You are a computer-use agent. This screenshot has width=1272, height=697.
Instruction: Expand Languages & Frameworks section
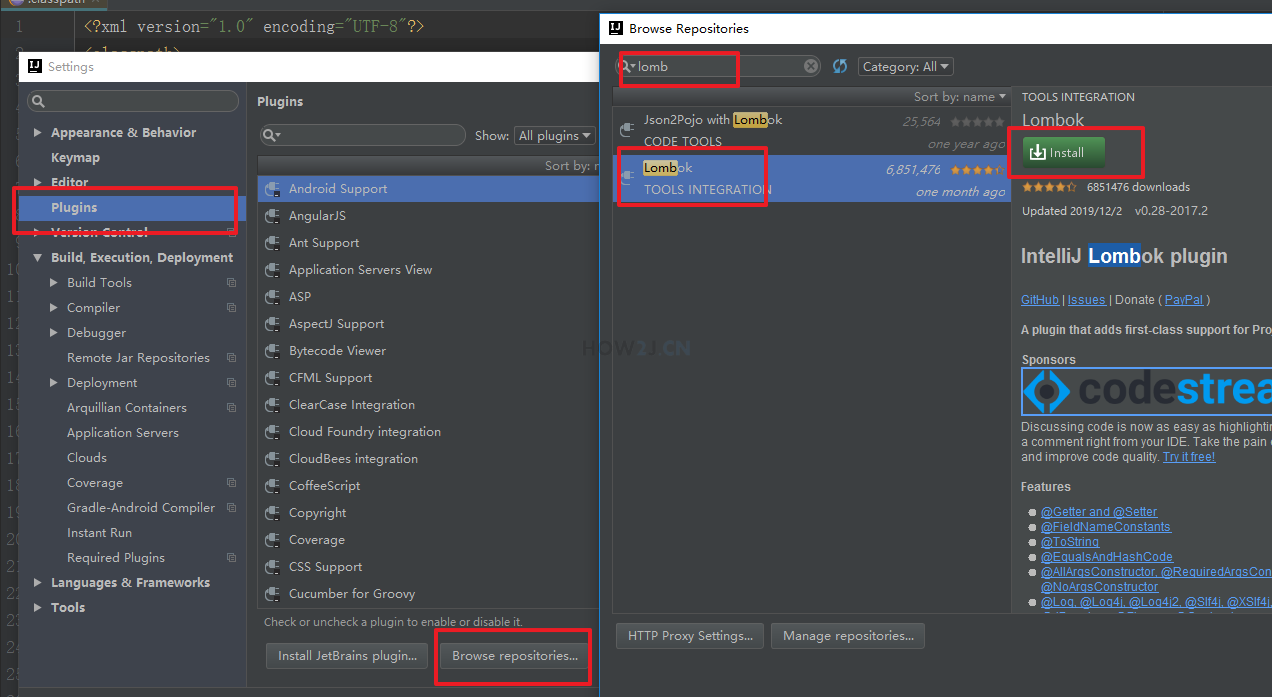click(x=38, y=583)
